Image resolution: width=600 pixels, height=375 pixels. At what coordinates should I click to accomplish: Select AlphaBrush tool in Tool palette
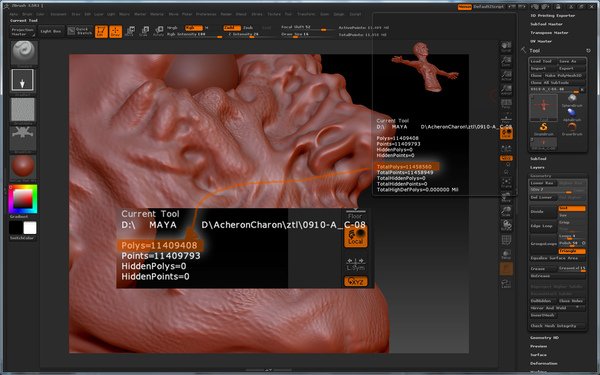[572, 115]
